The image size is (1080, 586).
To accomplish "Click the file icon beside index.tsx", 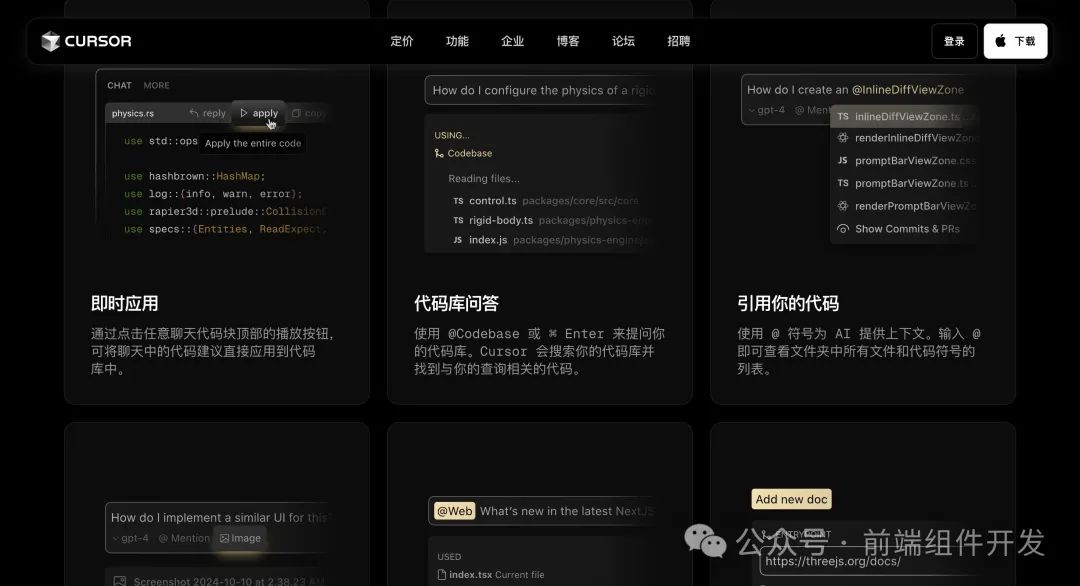I will pos(443,575).
